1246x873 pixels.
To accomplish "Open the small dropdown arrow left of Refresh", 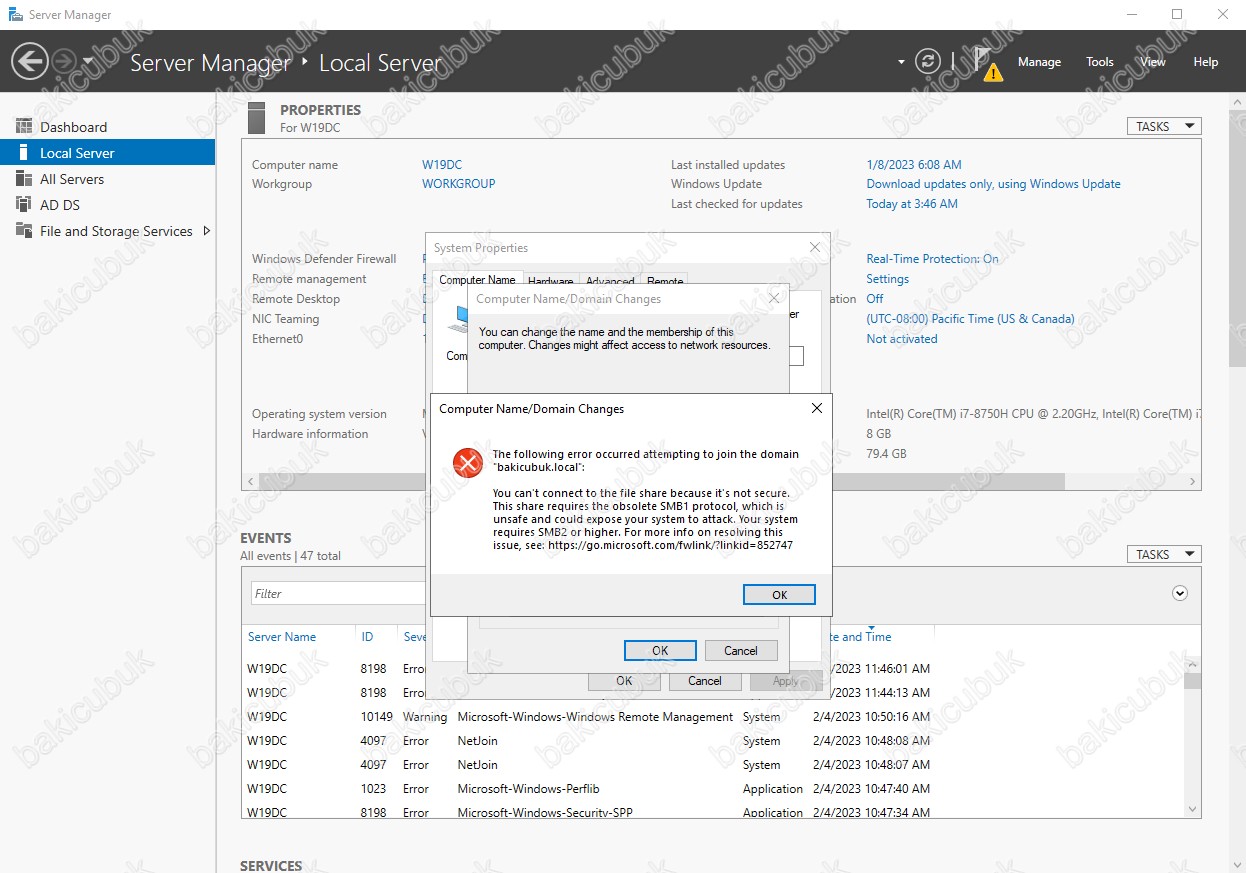I will 901,62.
